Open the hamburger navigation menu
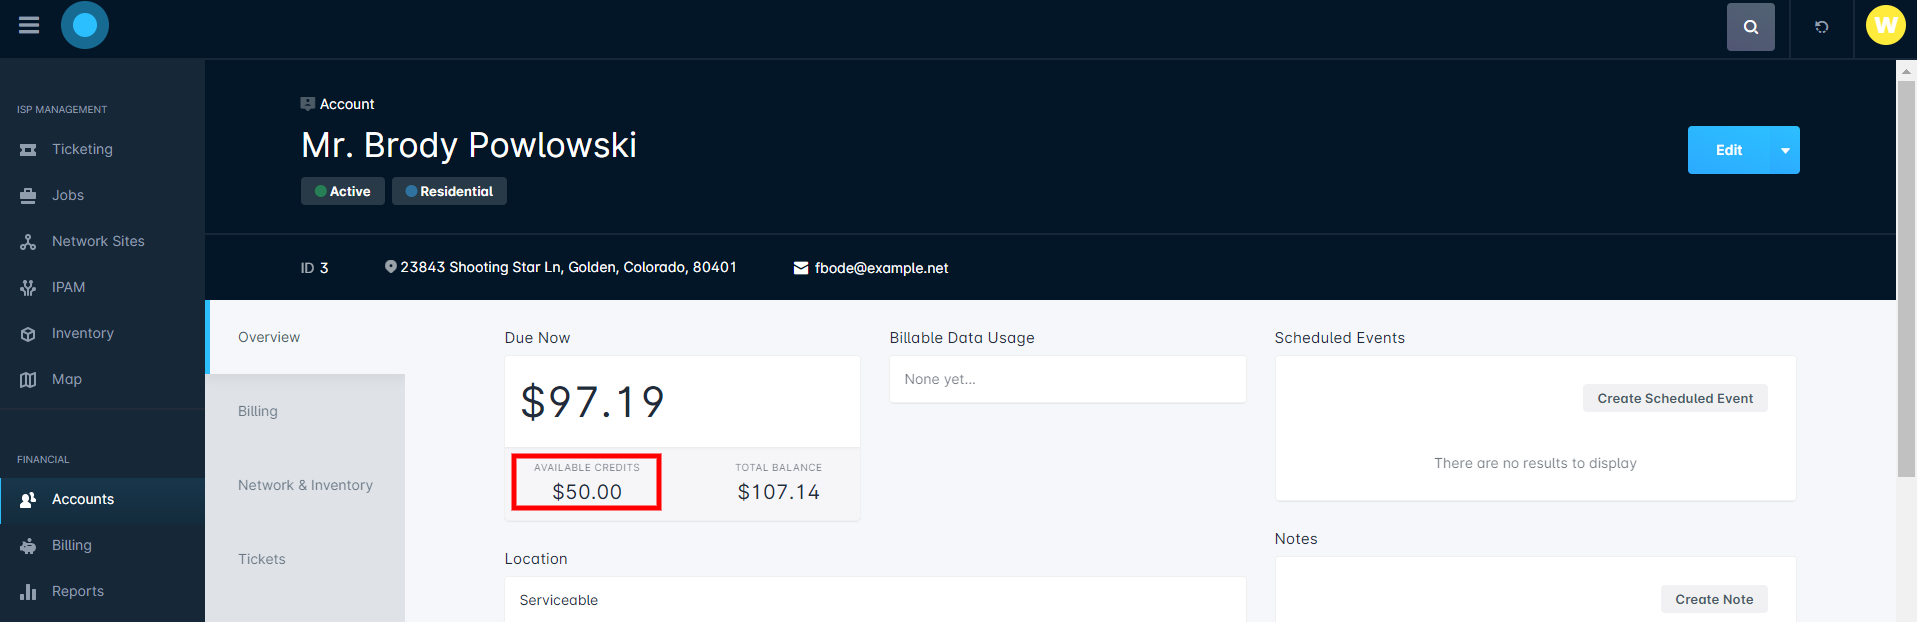 [x=29, y=25]
